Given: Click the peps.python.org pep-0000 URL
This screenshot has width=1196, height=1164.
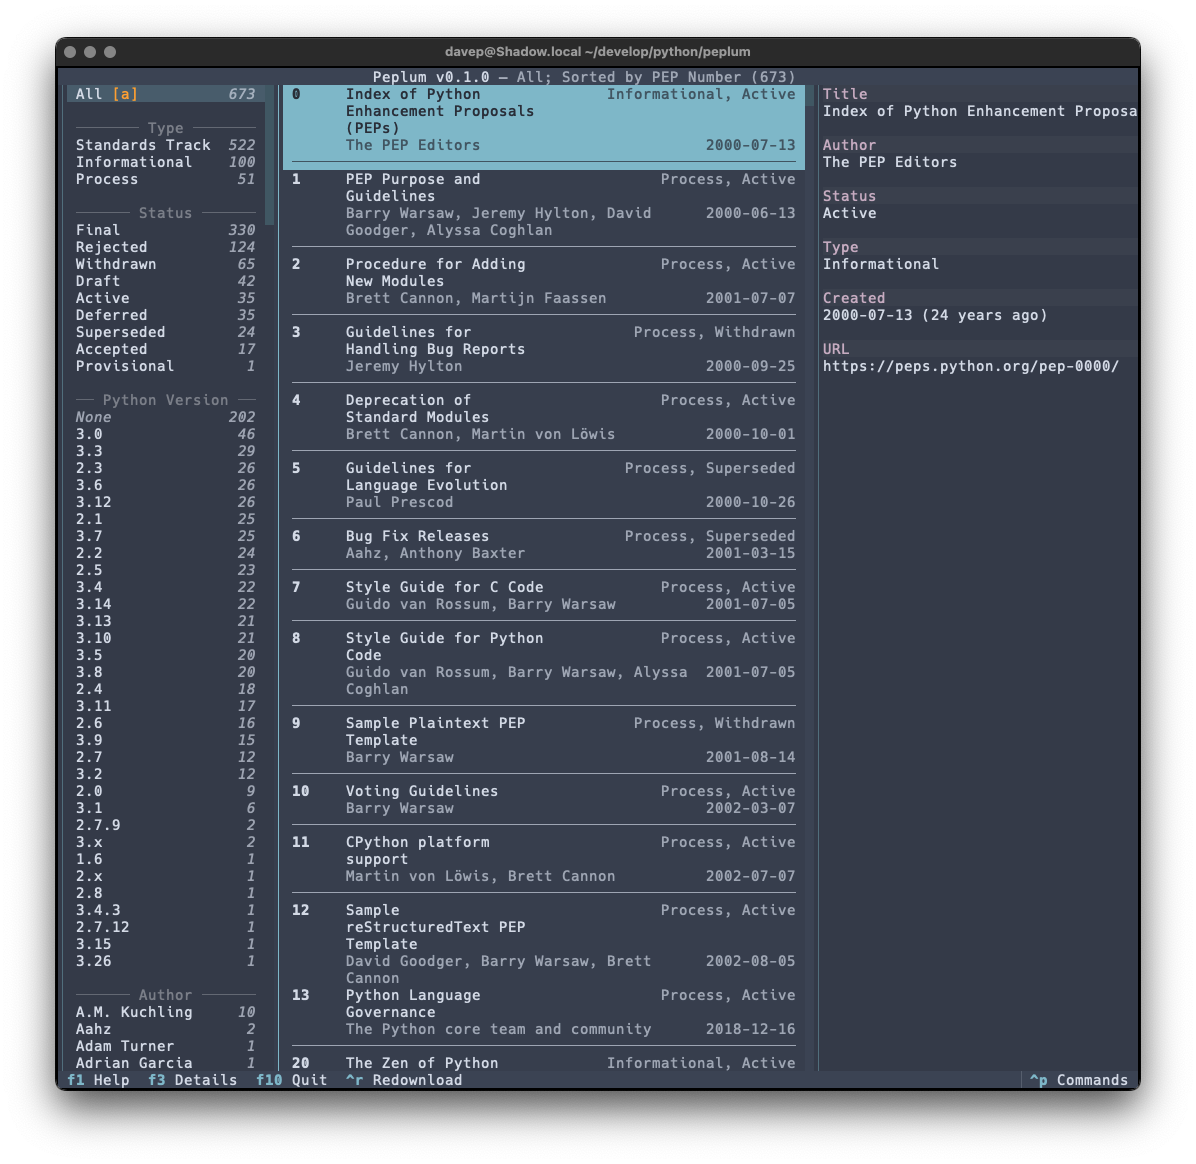Looking at the screenshot, I should point(970,366).
